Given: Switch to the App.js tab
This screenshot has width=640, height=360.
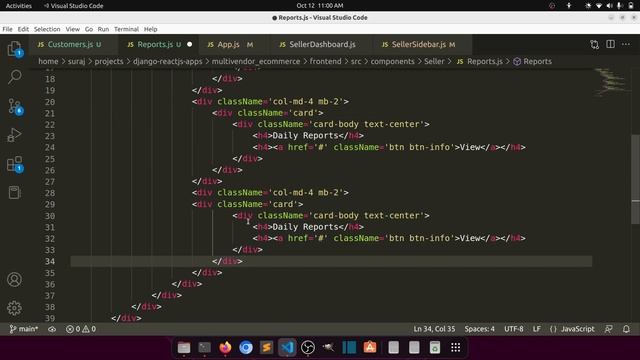Looking at the screenshot, I should click(x=231, y=44).
